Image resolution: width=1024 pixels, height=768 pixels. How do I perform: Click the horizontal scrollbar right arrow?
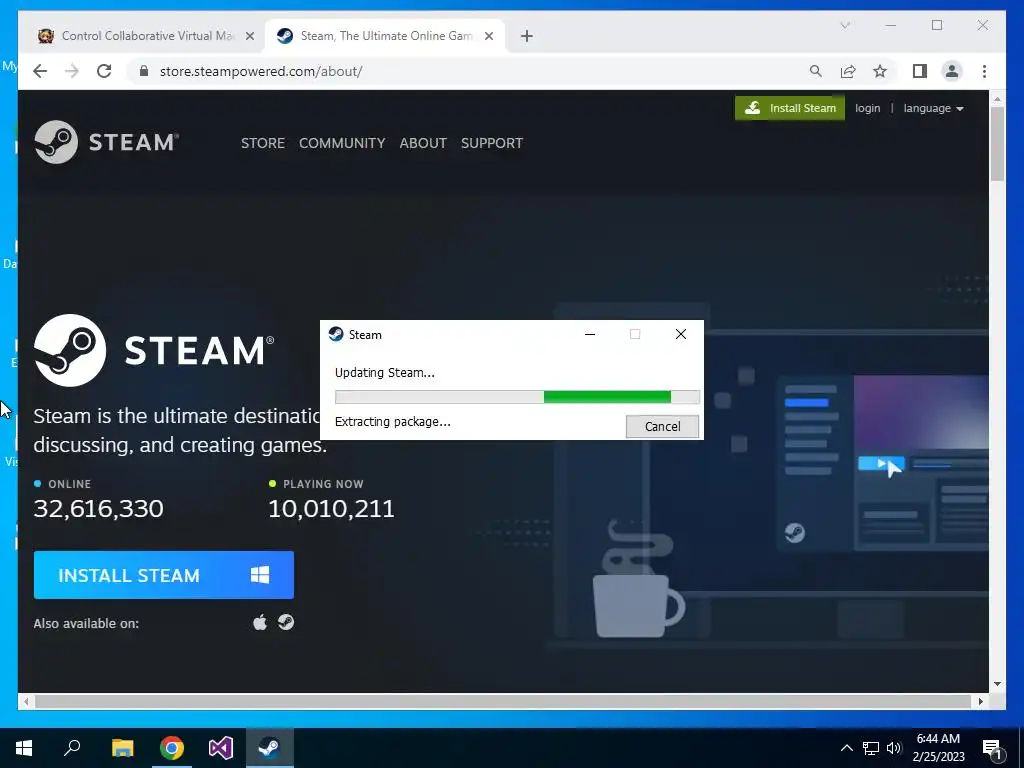point(980,701)
